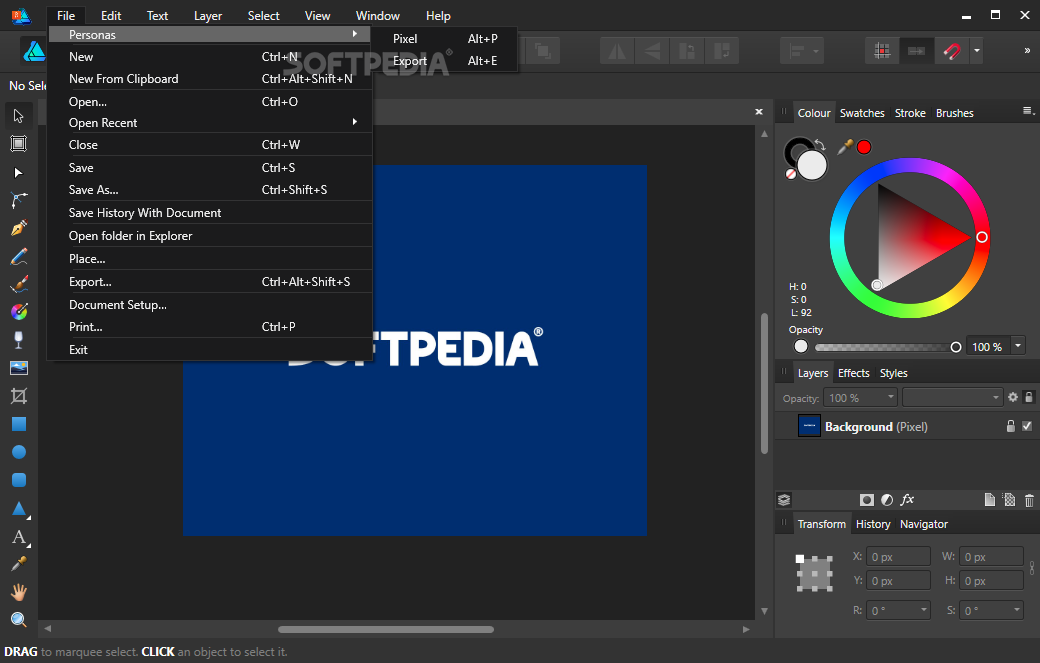Add a new layer
Screen dimensions: 1040x663
tap(990, 500)
